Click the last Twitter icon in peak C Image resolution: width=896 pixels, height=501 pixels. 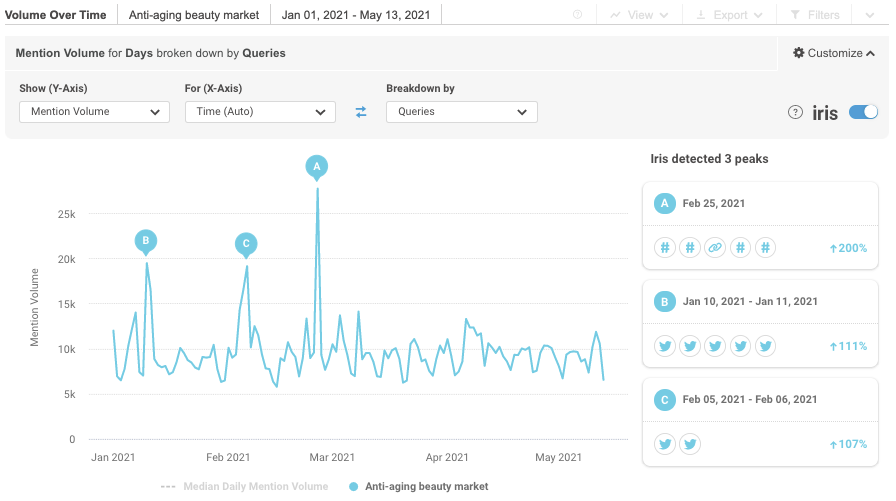pyautogui.click(x=689, y=444)
